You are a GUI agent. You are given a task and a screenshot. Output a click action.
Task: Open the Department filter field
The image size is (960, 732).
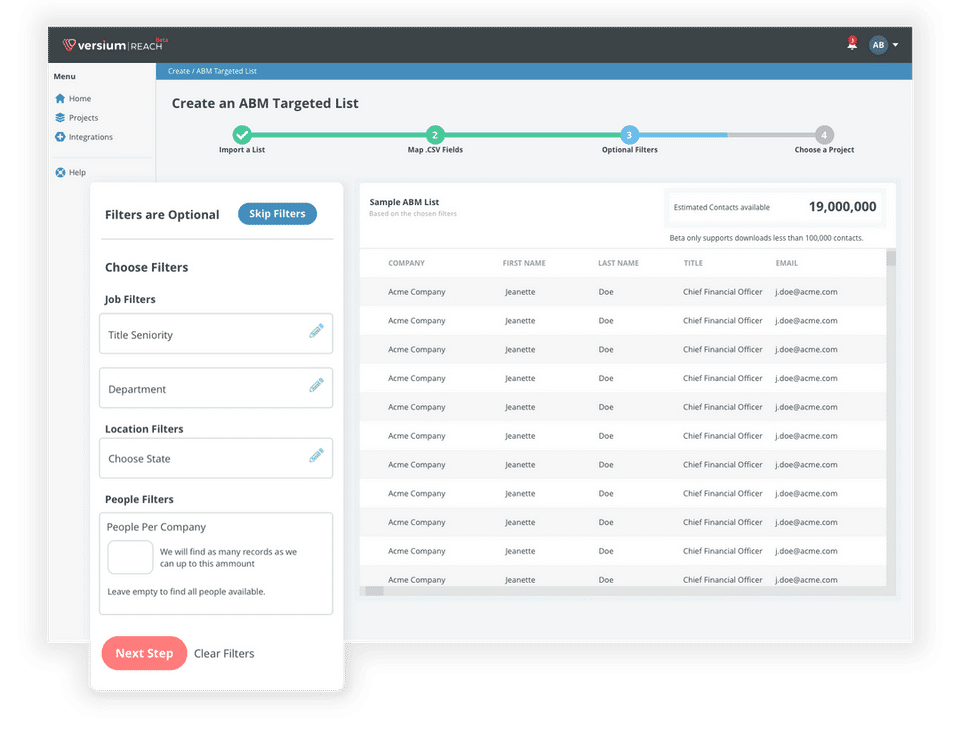point(216,388)
